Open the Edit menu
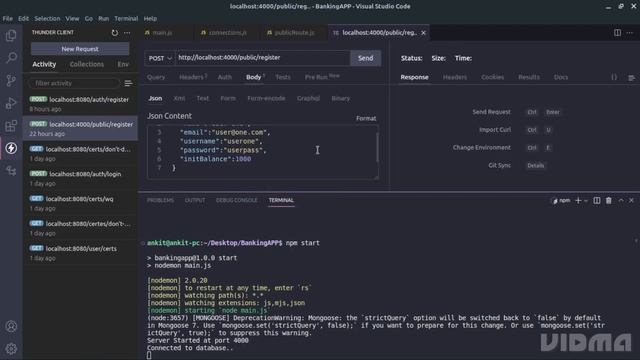Screen dimensions: 640x360 [x=23, y=18]
